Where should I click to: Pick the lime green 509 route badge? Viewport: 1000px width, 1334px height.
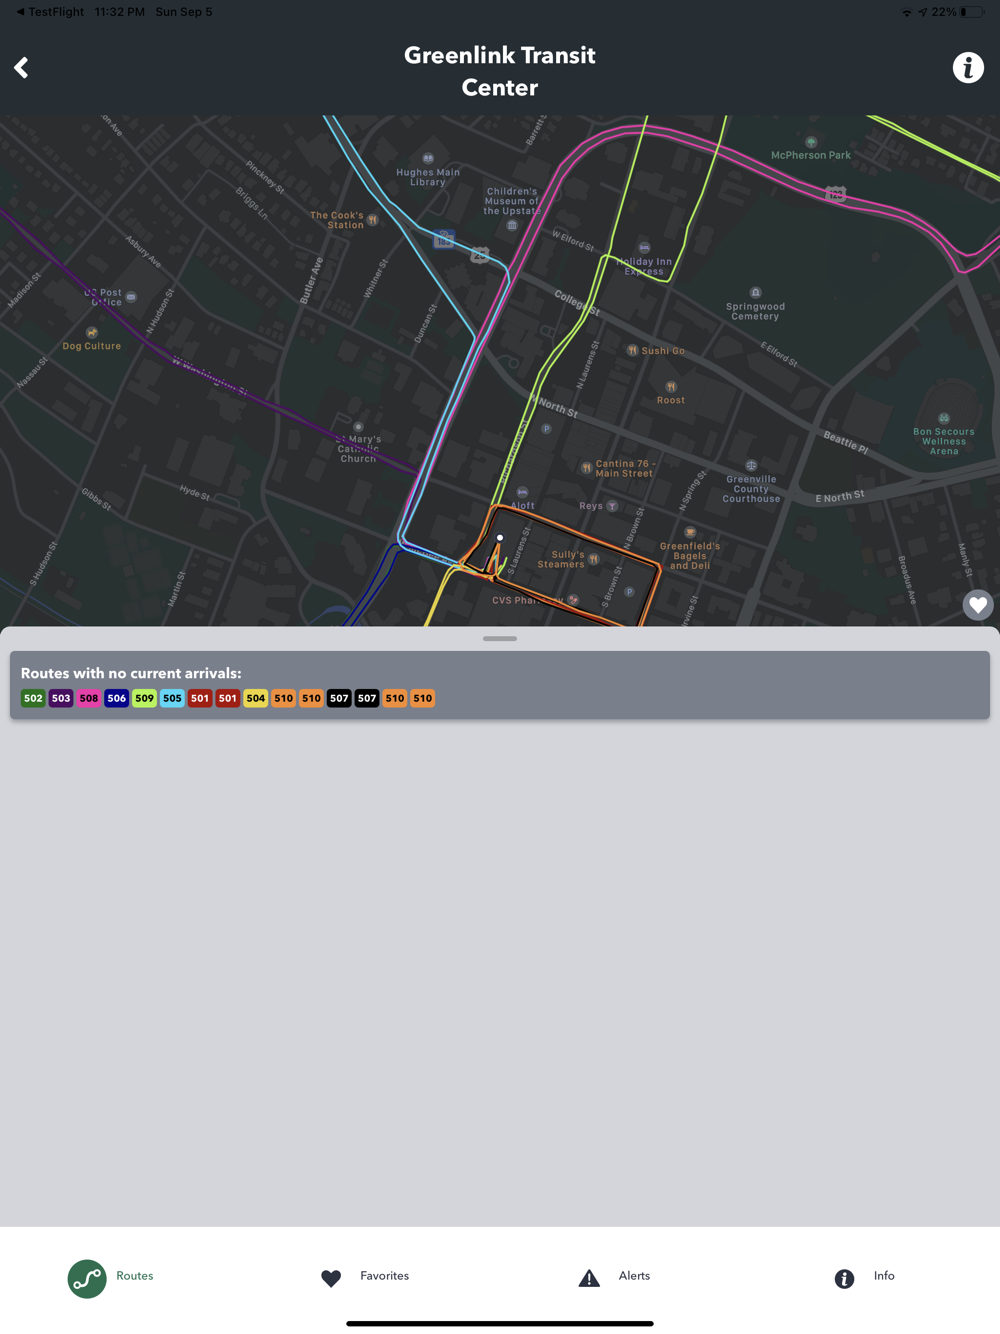[145, 698]
